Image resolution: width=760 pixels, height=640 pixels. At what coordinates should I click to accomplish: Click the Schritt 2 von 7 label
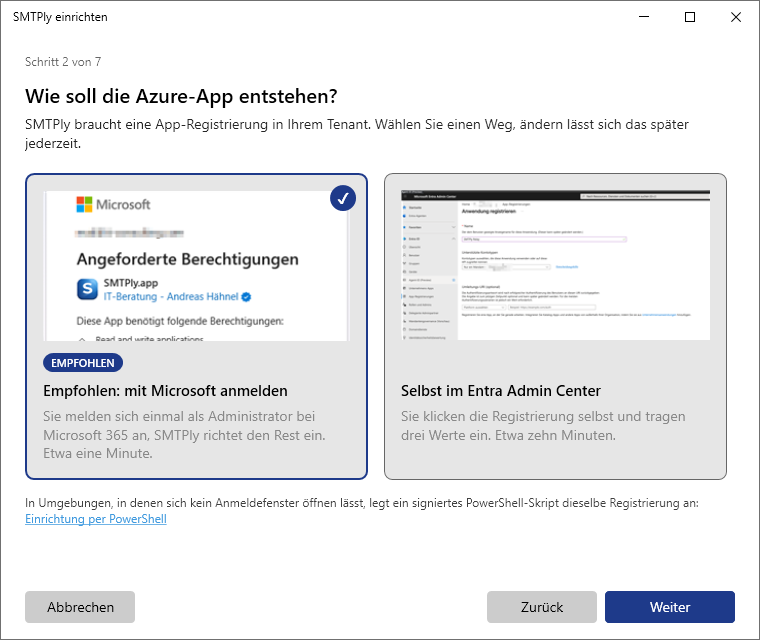pos(63,62)
